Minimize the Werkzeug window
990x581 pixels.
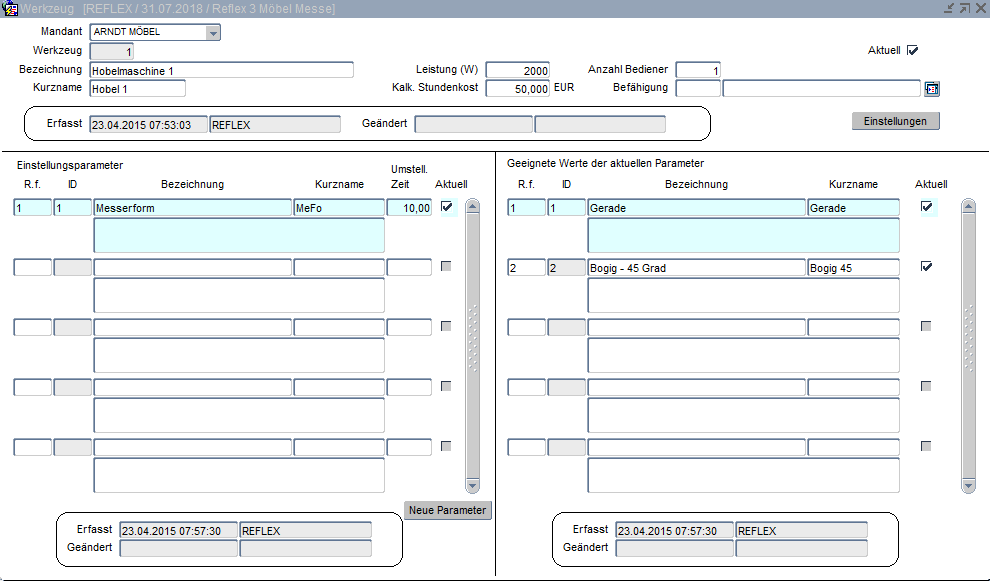coord(948,8)
